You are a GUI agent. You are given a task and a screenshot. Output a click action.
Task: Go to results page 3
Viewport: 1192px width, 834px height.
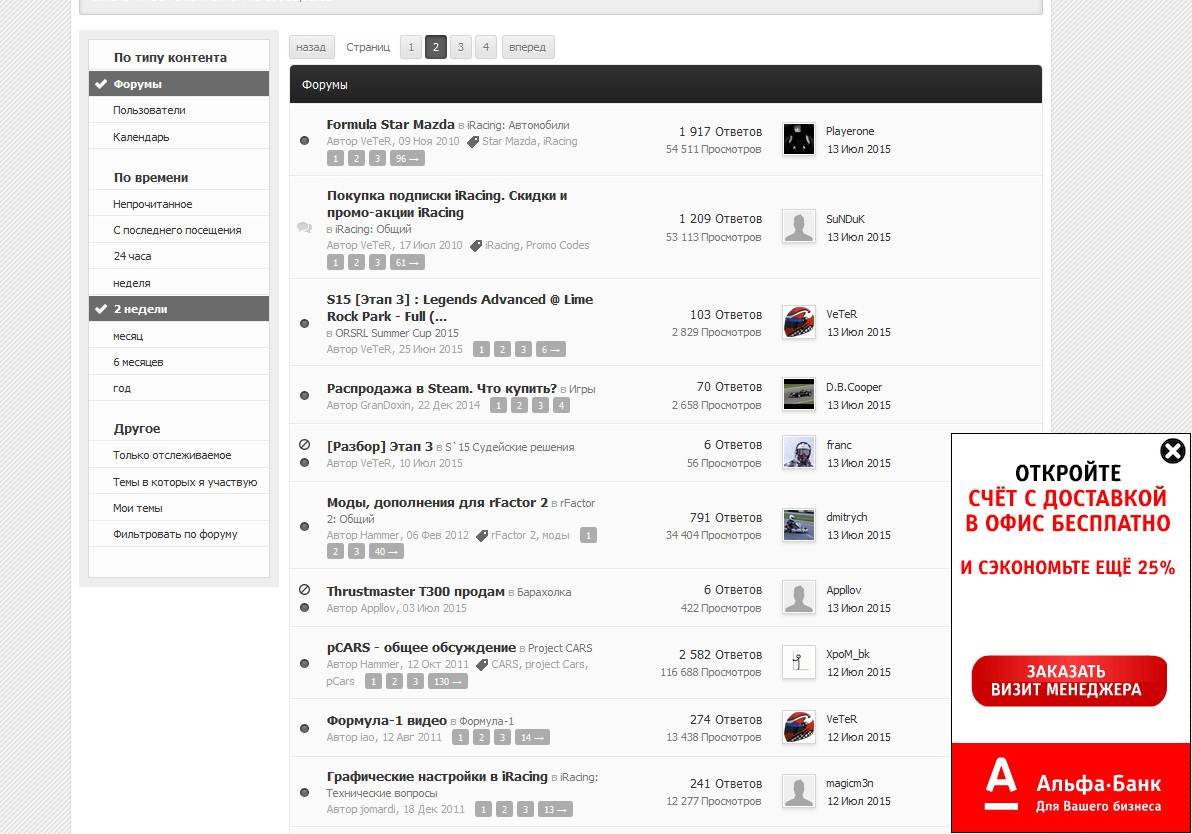point(460,47)
